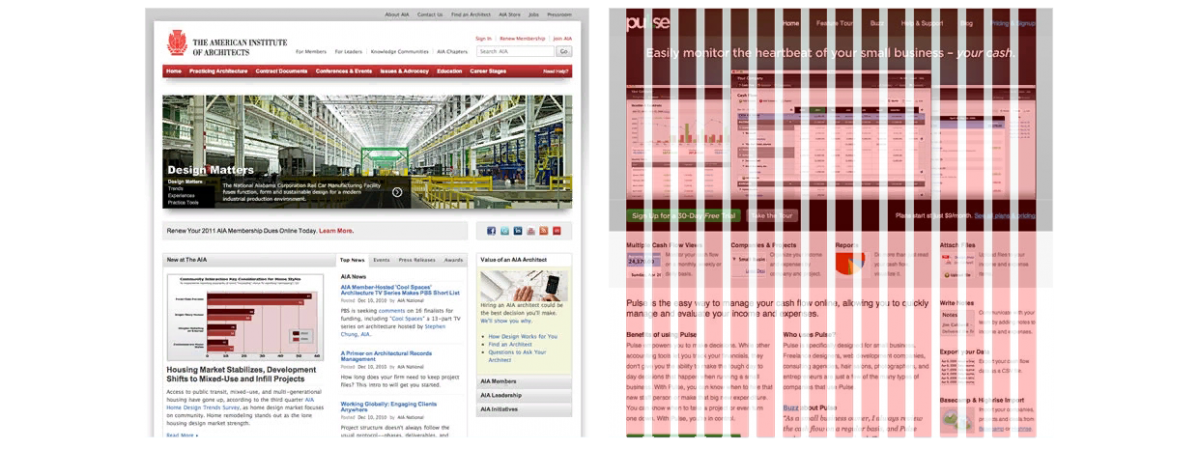Select Trends in hero banner list
The width and height of the screenshot is (1200, 449).
(x=175, y=188)
